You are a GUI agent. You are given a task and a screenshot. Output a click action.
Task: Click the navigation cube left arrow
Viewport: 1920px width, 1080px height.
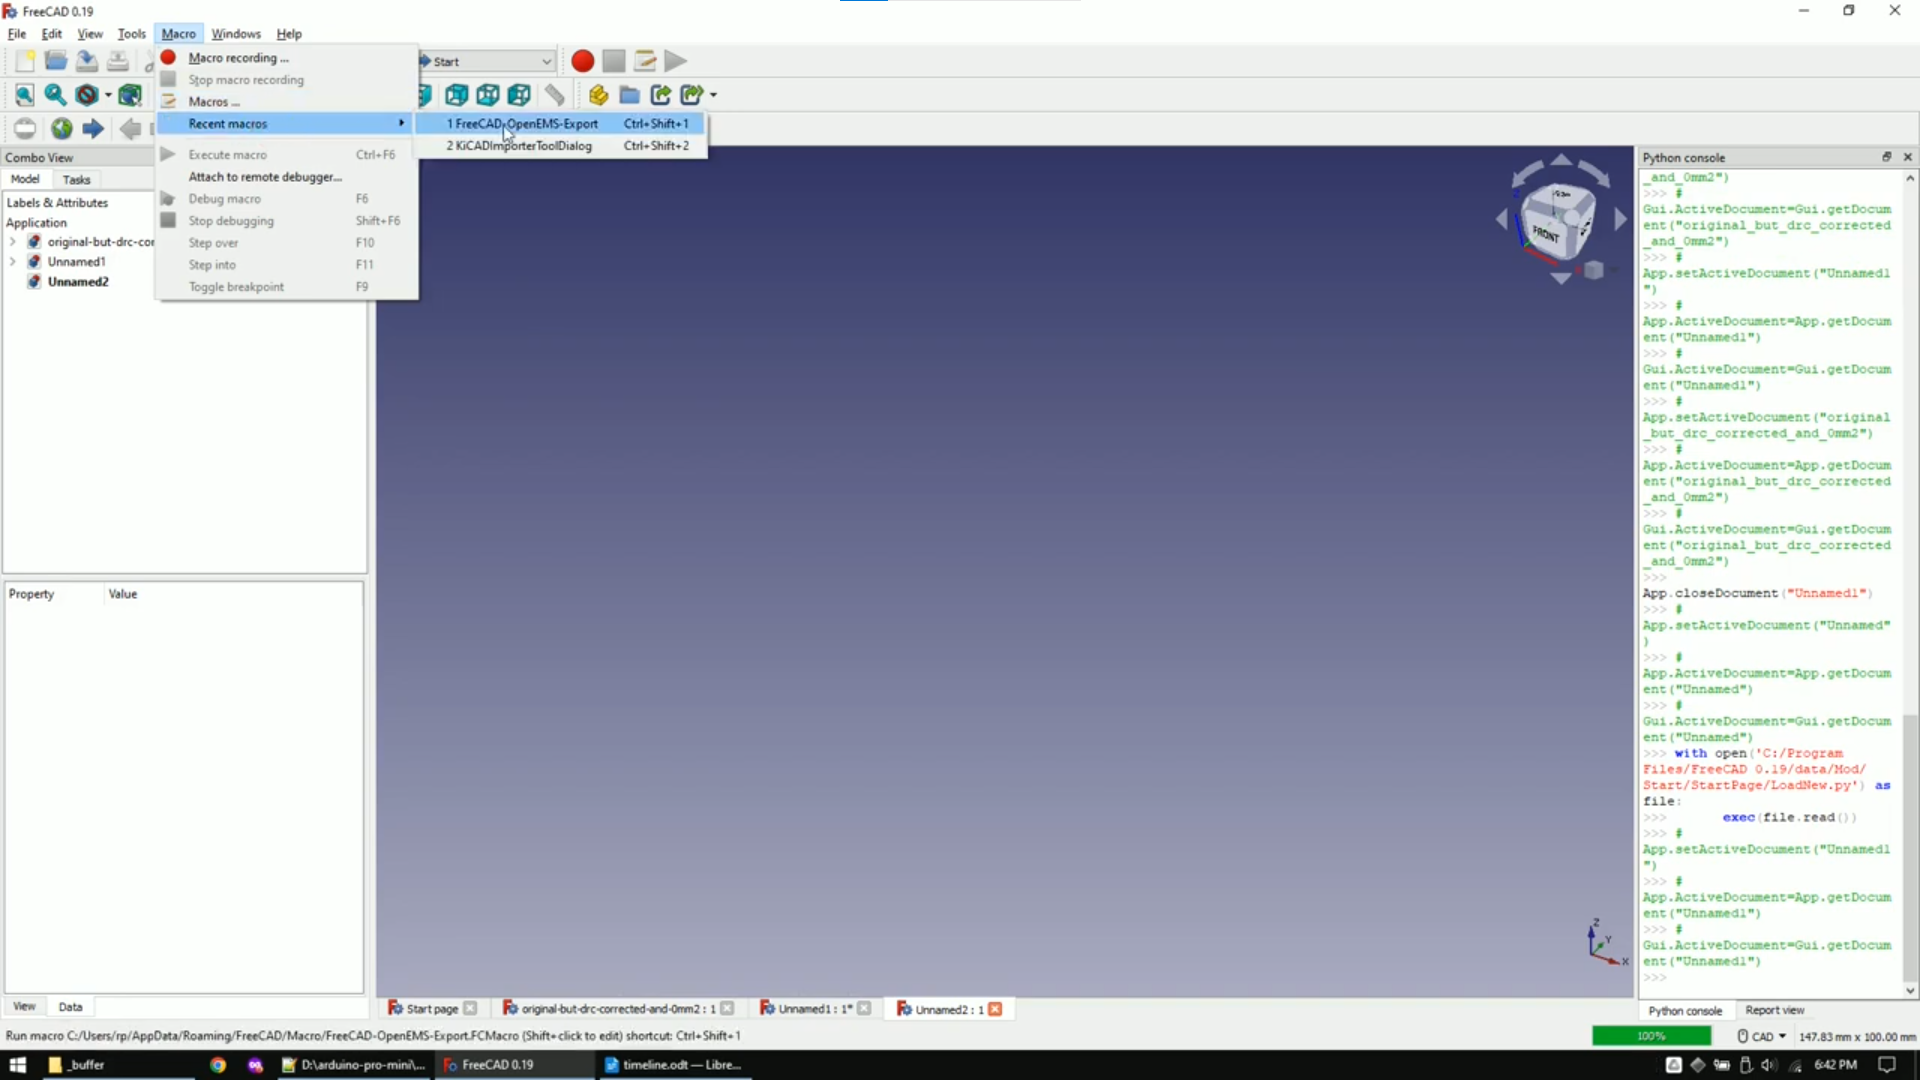pyautogui.click(x=1501, y=220)
